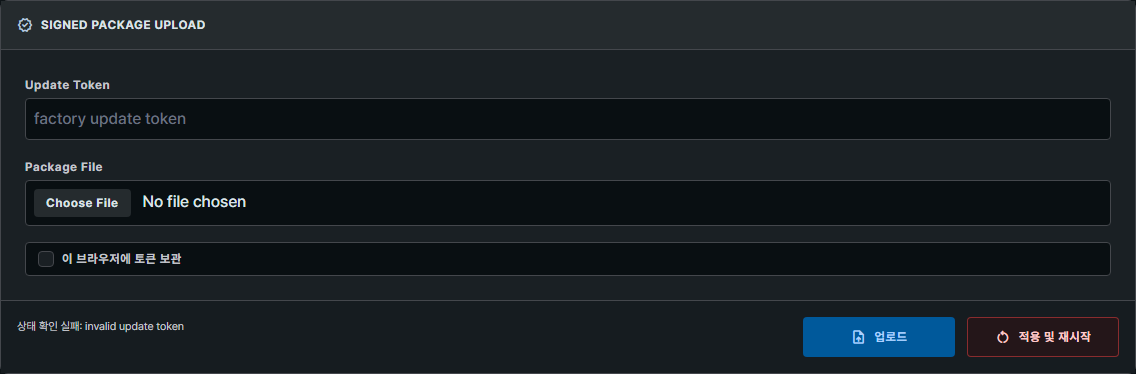Open file picker via Choose File
The height and width of the screenshot is (374, 1136).
pyautogui.click(x=82, y=203)
